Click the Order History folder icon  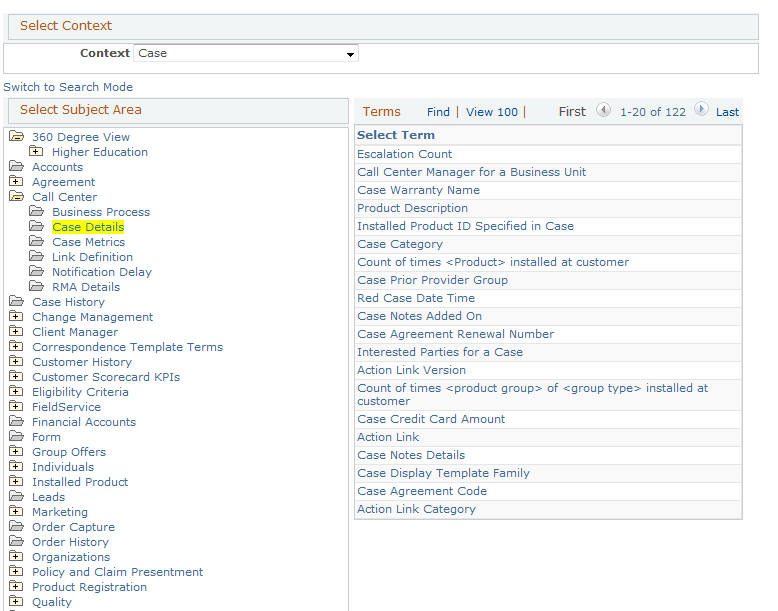pyautogui.click(x=16, y=541)
